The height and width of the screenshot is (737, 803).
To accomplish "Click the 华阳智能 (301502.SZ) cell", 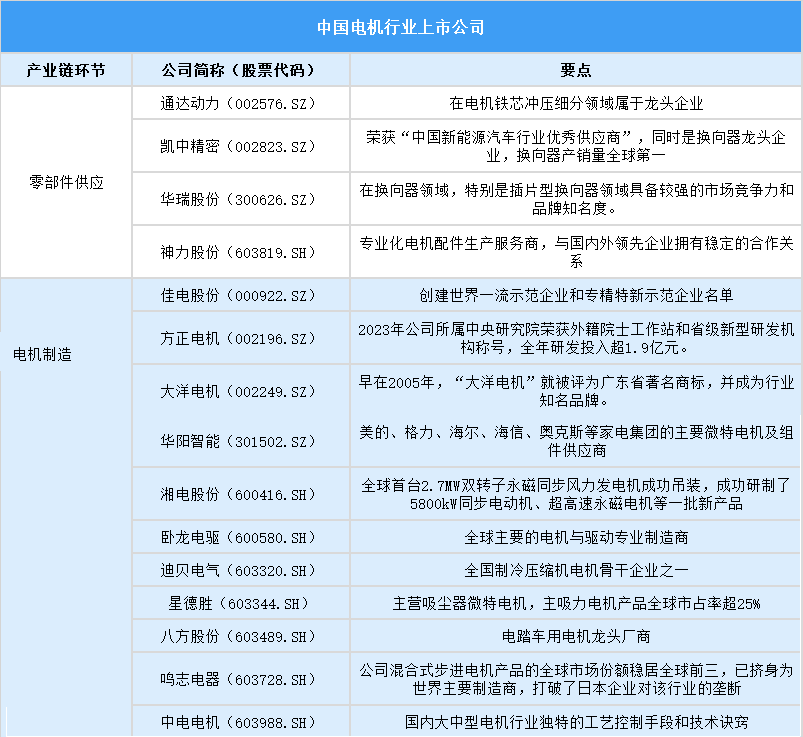I will [x=238, y=442].
